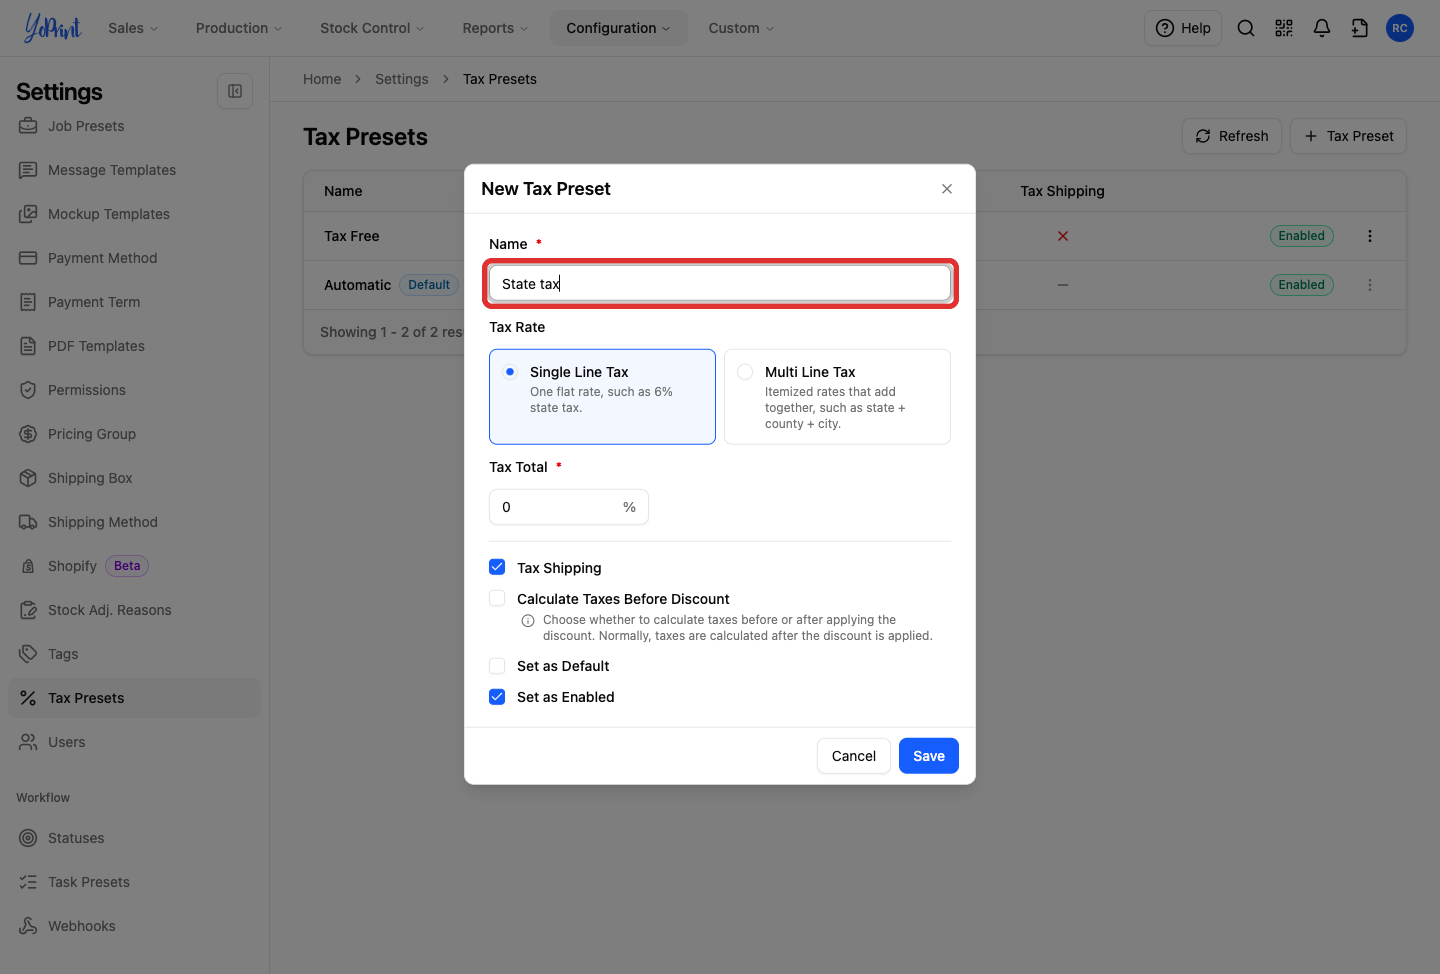
Task: Uncheck the Set as Enabled box
Action: pyautogui.click(x=497, y=697)
